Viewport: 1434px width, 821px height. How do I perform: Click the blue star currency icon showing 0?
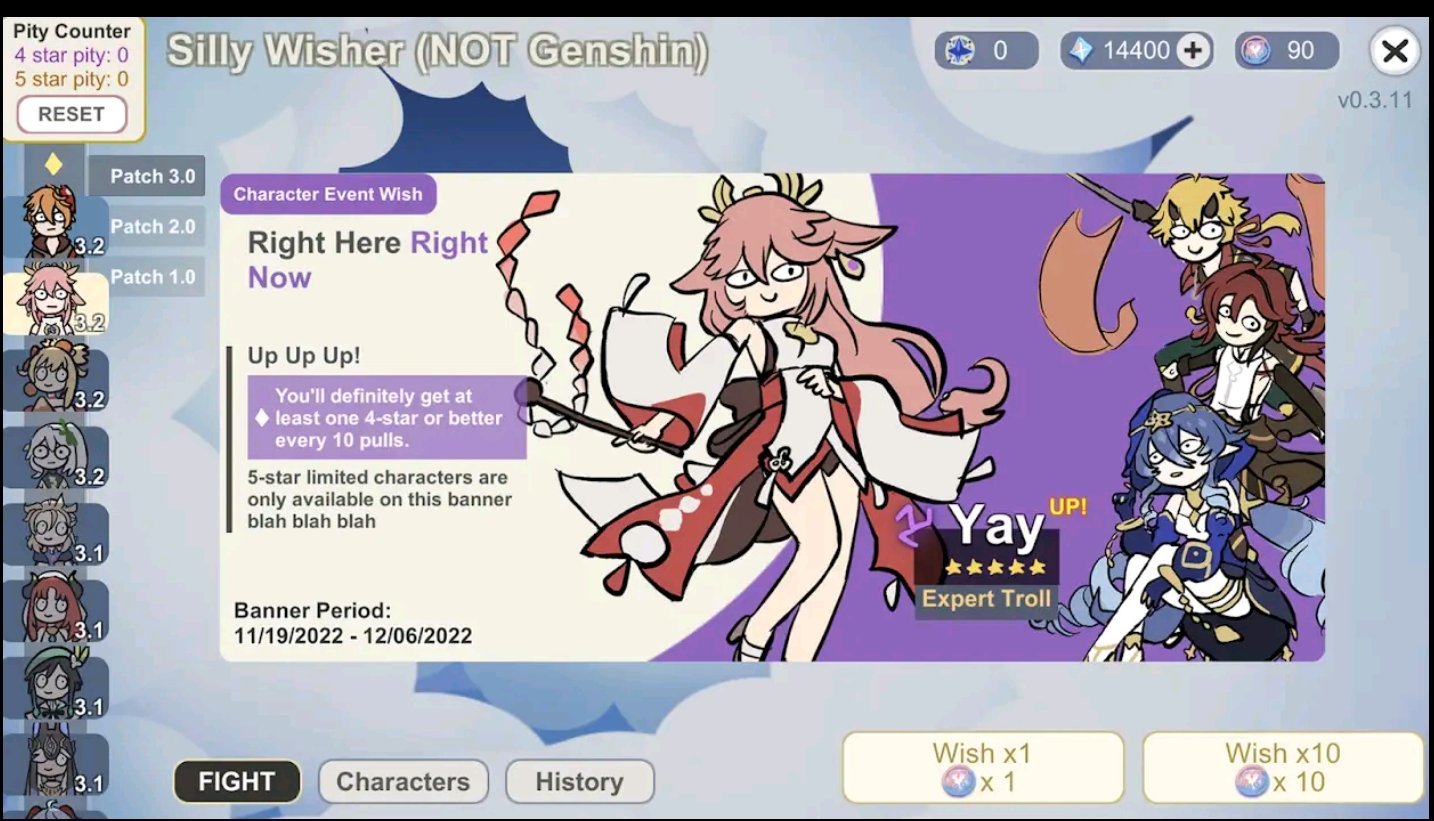coord(960,51)
